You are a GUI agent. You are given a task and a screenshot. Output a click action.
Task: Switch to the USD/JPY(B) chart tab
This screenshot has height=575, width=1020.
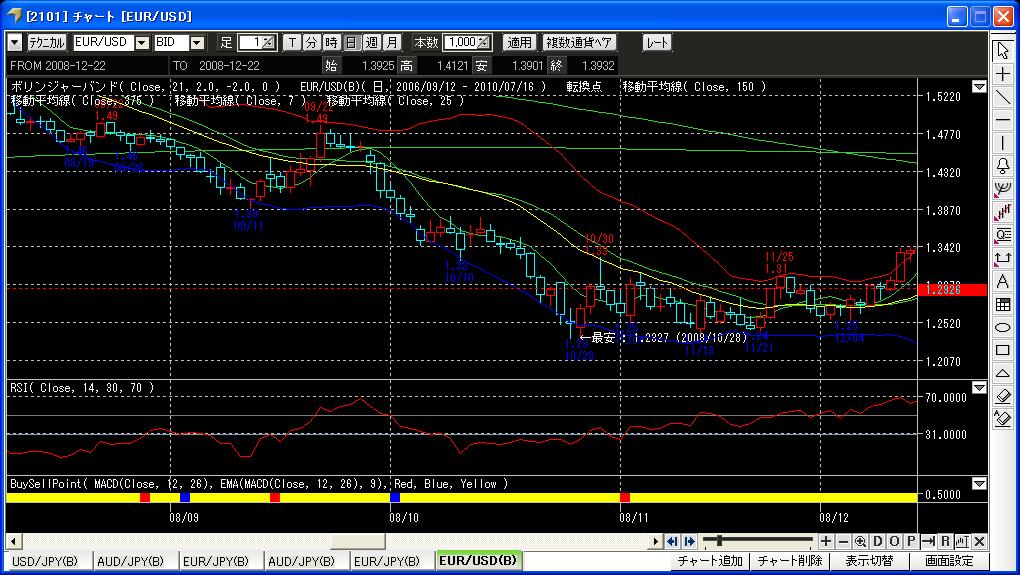pyautogui.click(x=45, y=561)
